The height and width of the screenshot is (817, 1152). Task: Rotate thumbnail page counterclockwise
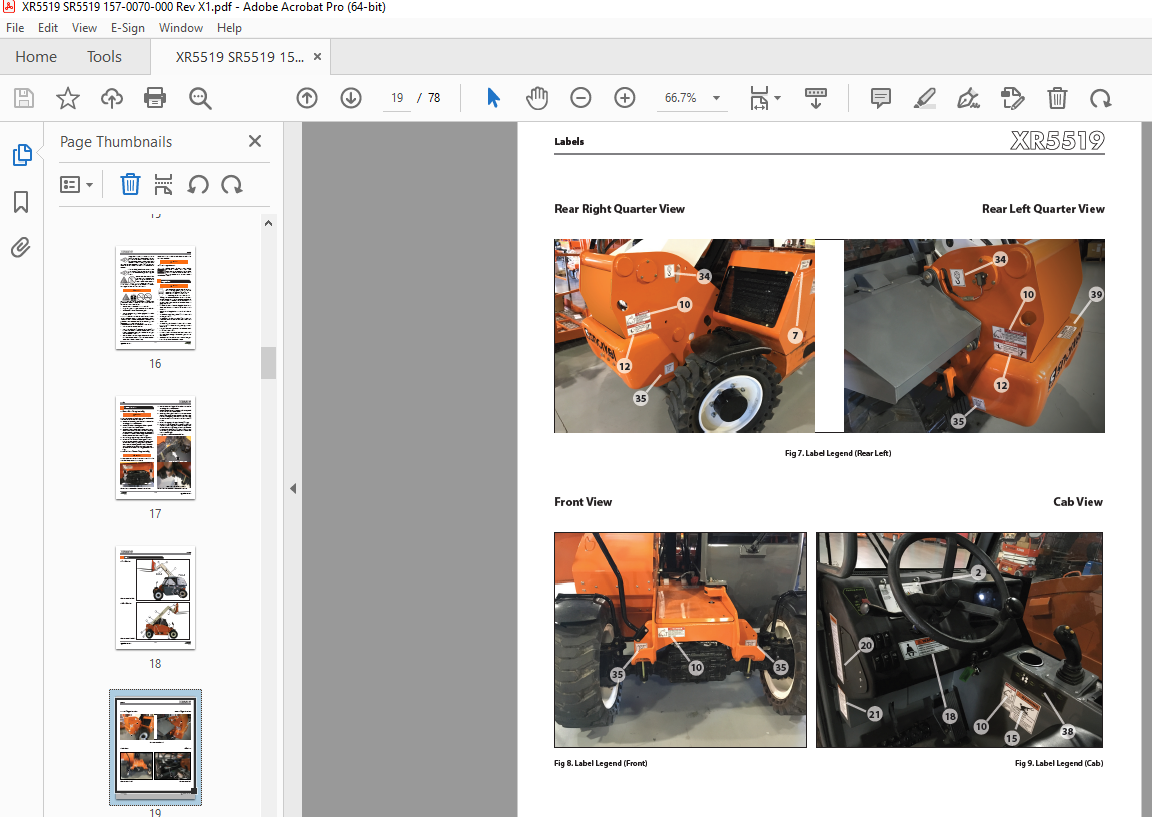click(198, 184)
